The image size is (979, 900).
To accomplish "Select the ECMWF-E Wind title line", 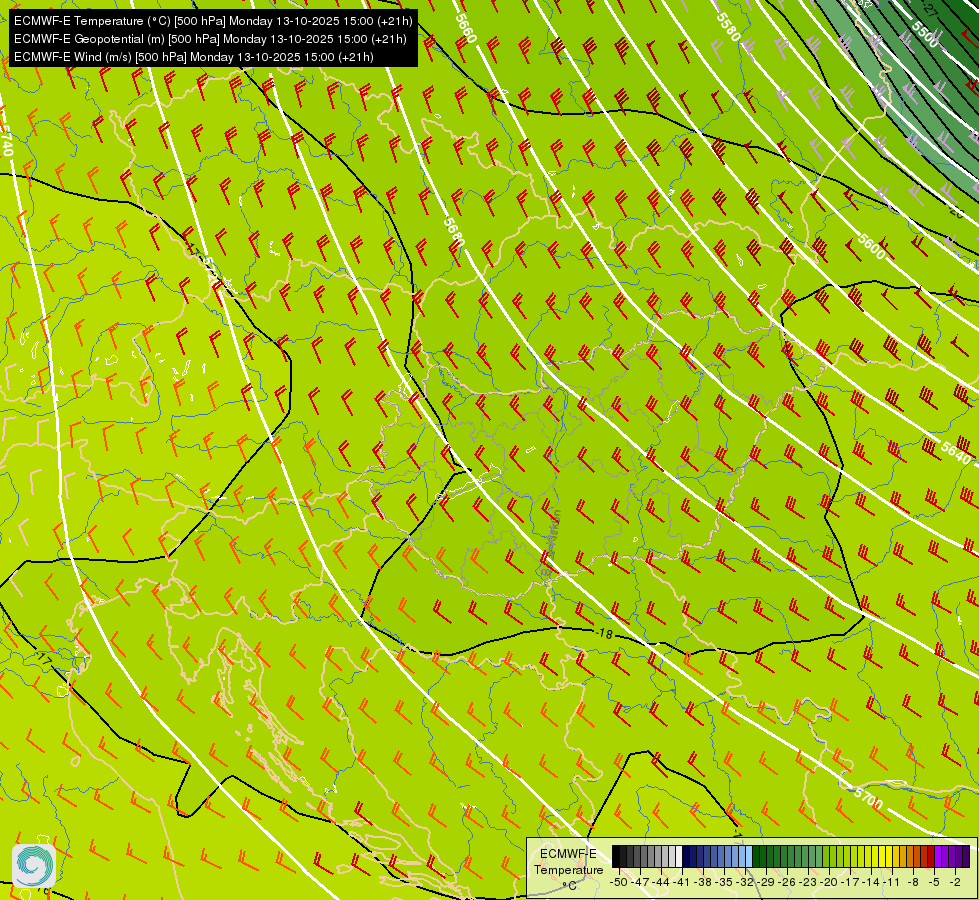I will tap(194, 57).
